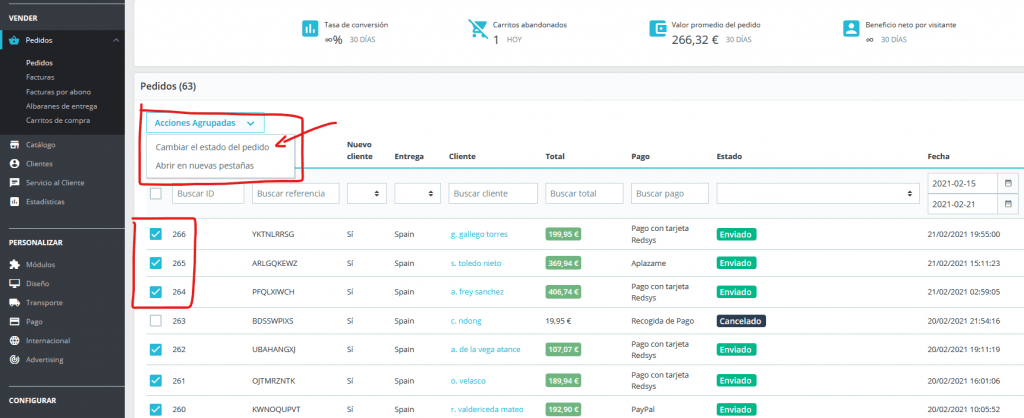Click reference BDSSWPIXS
Image resolution: width=1024 pixels, height=418 pixels.
point(272,321)
